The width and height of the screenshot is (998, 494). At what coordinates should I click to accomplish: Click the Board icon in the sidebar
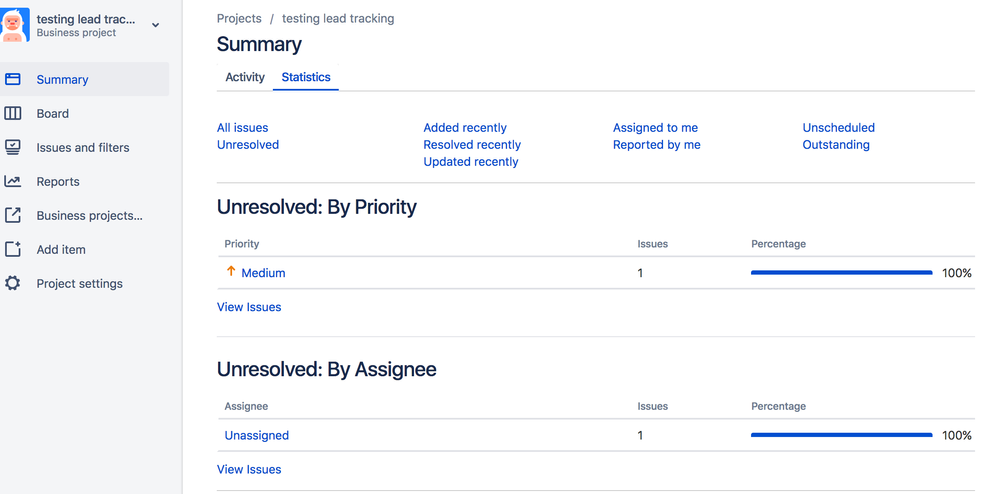13,113
